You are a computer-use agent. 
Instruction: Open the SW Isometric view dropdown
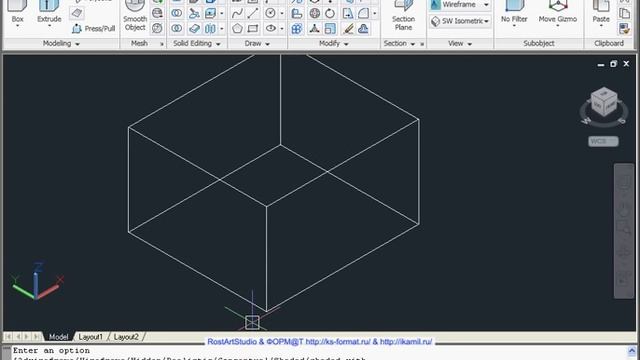(460, 21)
